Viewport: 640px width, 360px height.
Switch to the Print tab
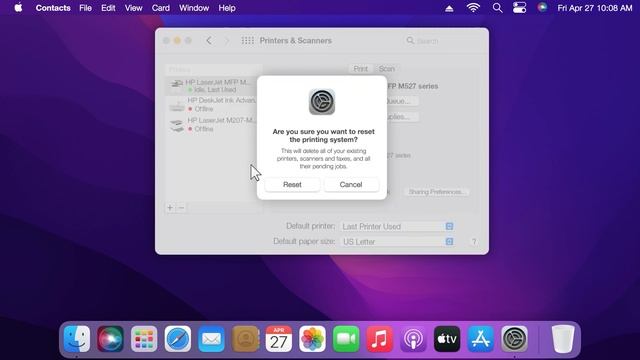coord(360,69)
